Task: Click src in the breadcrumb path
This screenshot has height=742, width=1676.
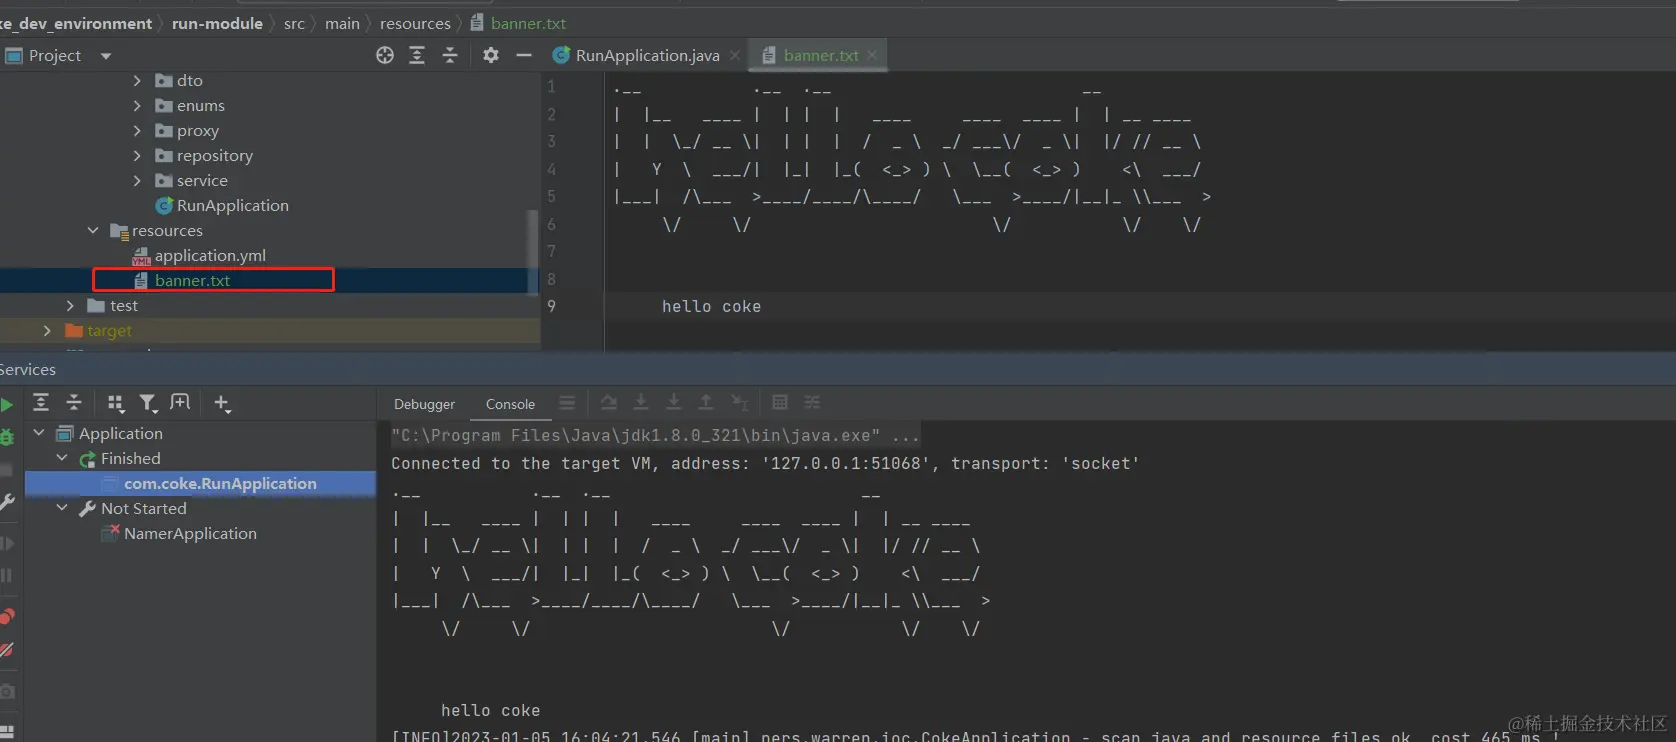Action: click(294, 23)
